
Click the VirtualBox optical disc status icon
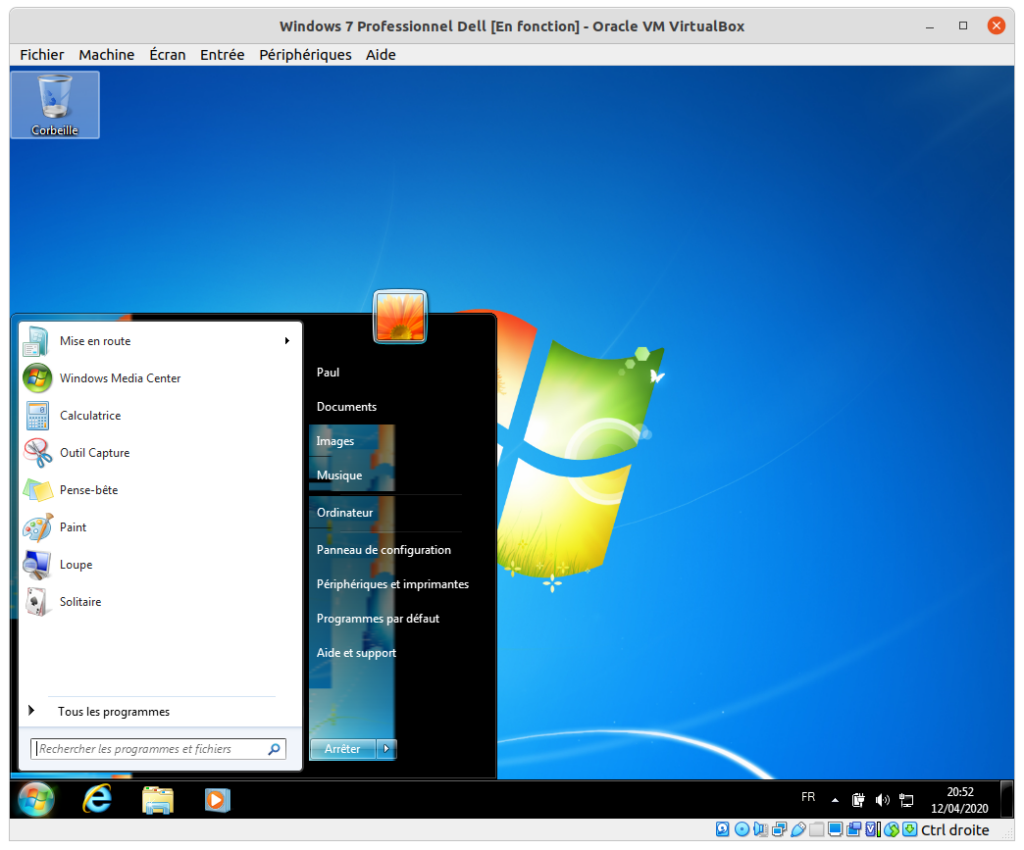[741, 830]
